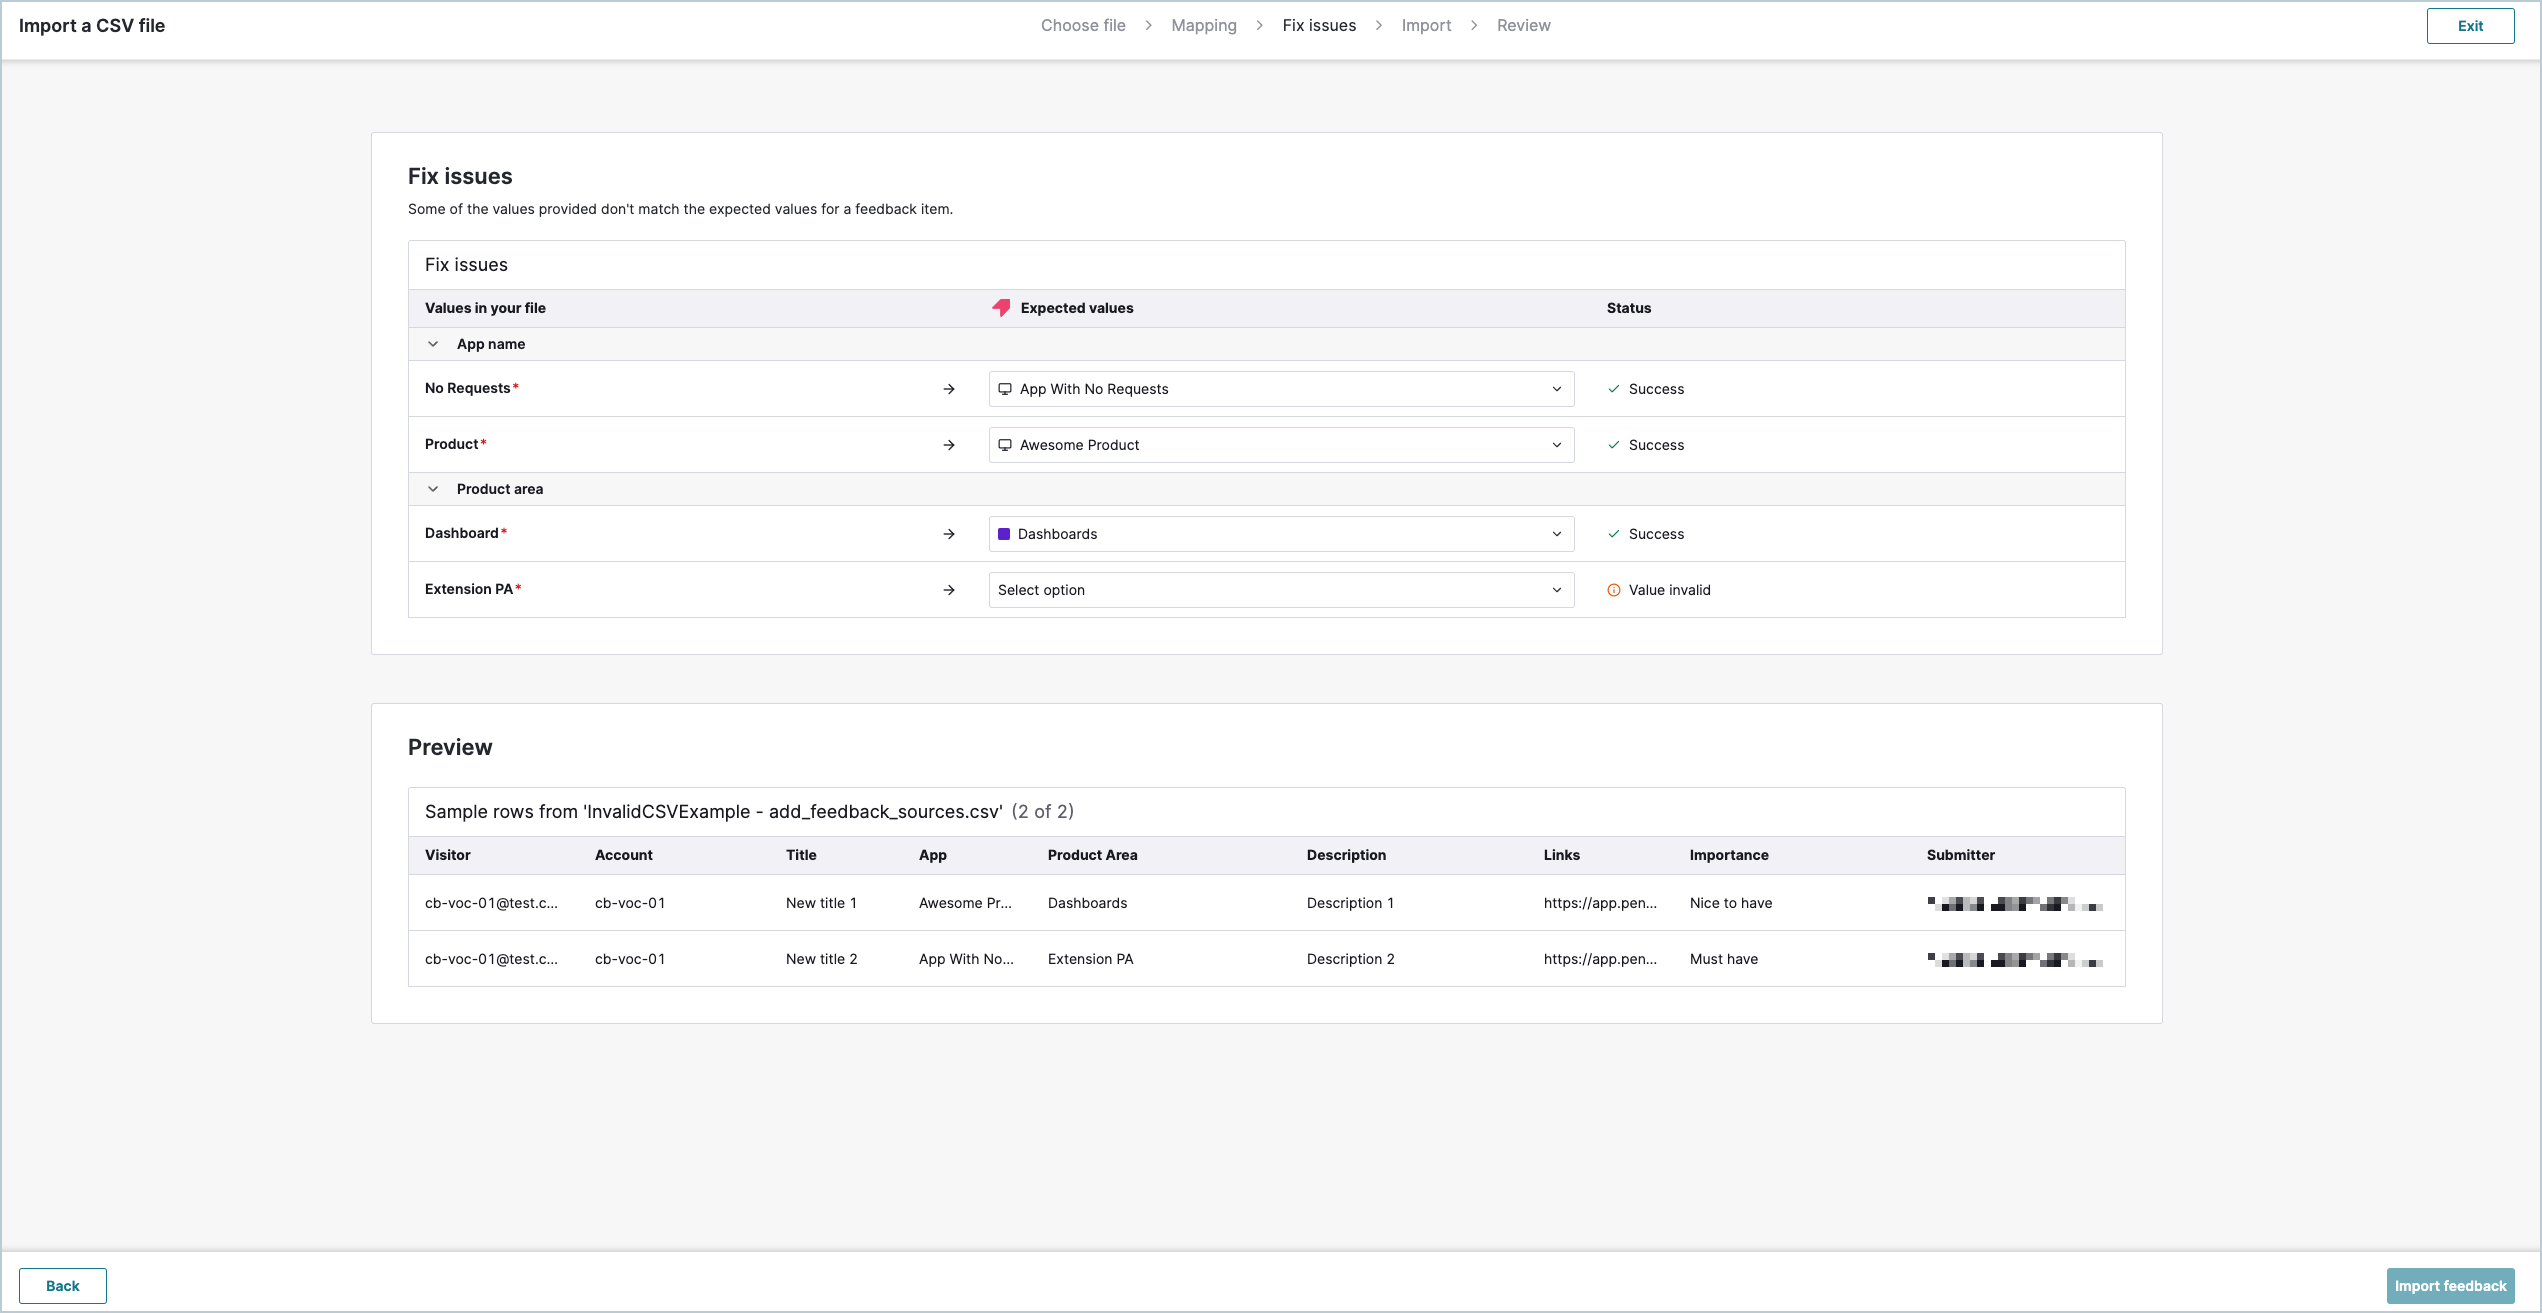The image size is (2542, 1313).
Task: Open the App With No Requests dropdown
Action: coord(1281,389)
